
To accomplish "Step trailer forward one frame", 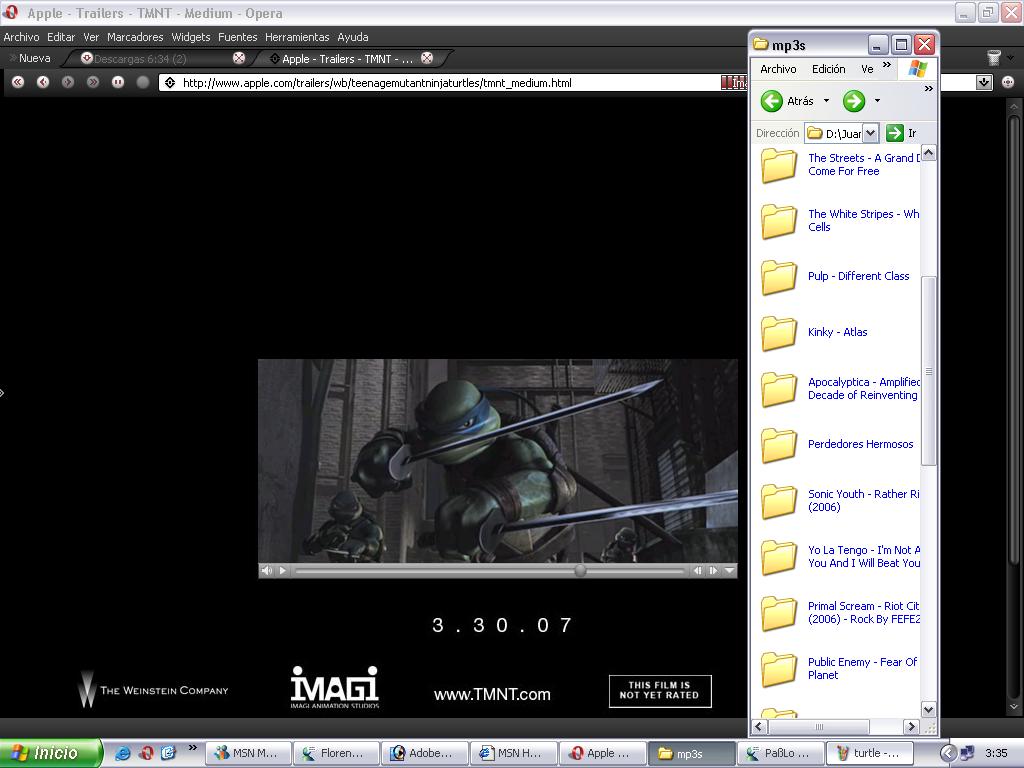I will pos(713,571).
